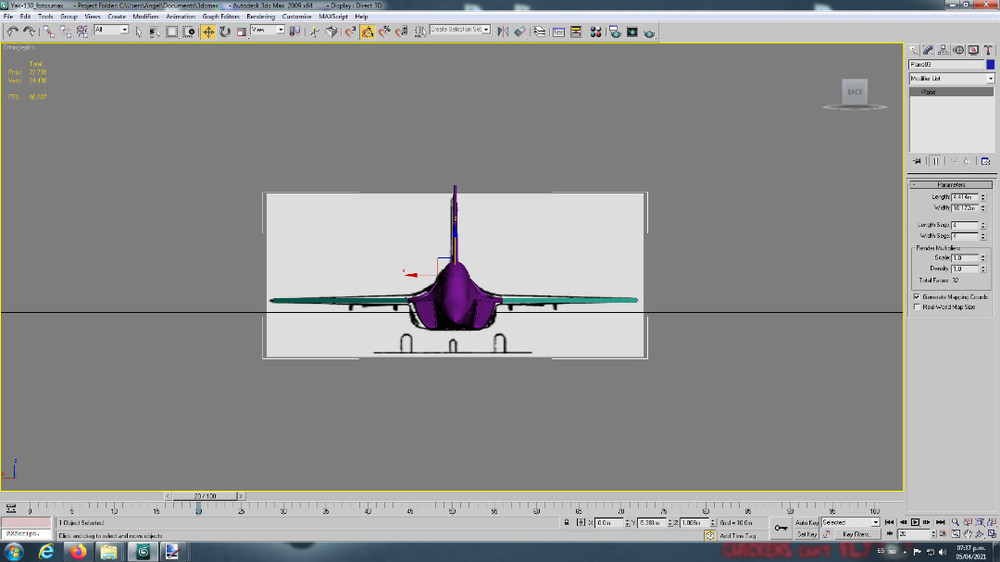
Task: Uncheck Generate Mapping Coords
Action: (917, 297)
